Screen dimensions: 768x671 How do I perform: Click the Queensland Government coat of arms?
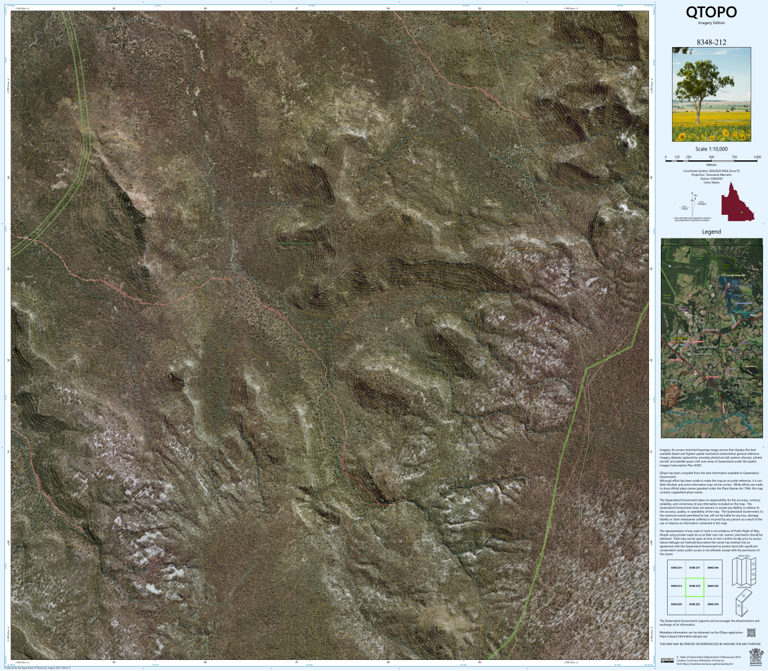pyautogui.click(x=756, y=657)
